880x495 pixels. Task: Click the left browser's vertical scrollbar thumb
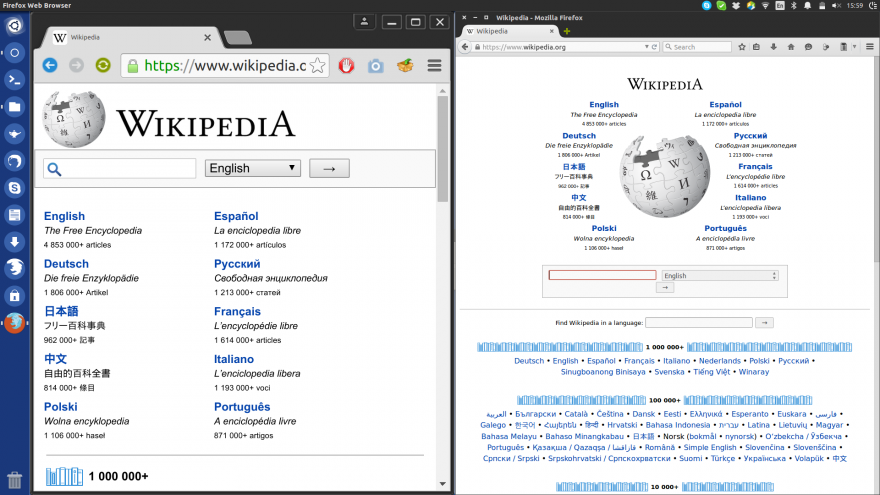(x=443, y=149)
